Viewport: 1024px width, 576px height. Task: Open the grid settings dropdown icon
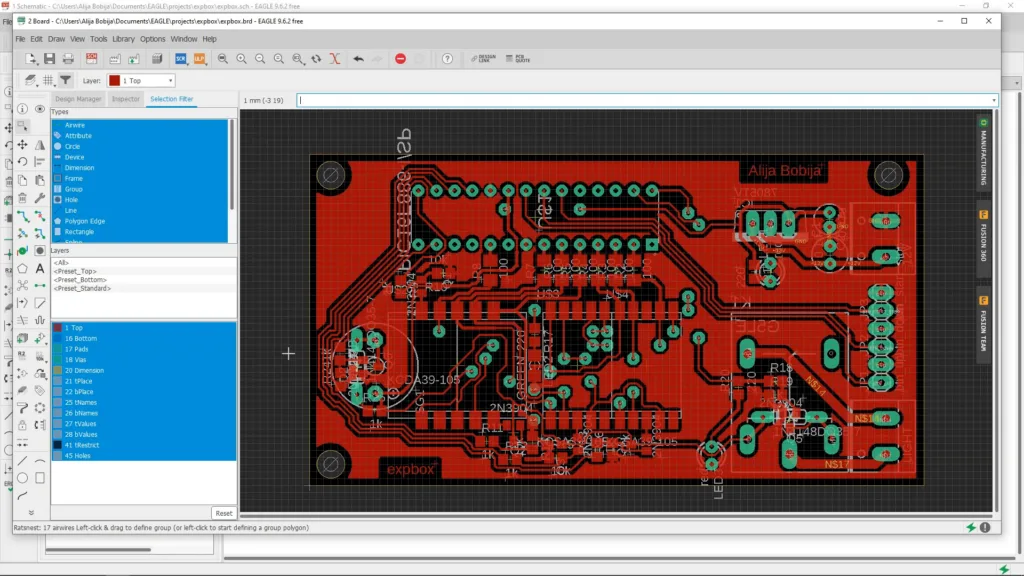coord(48,80)
